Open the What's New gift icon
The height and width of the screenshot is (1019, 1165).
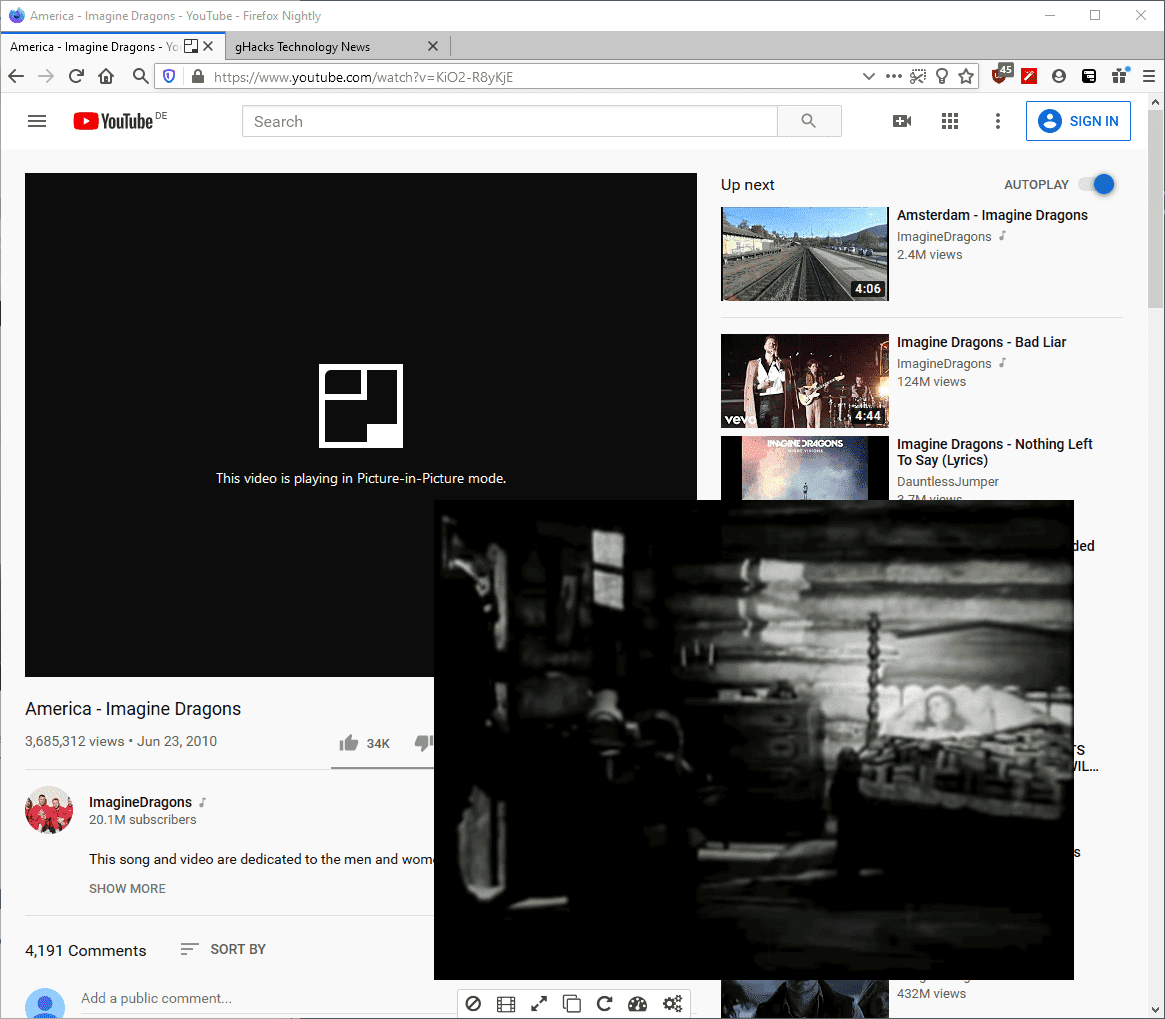pyautogui.click(x=1120, y=75)
